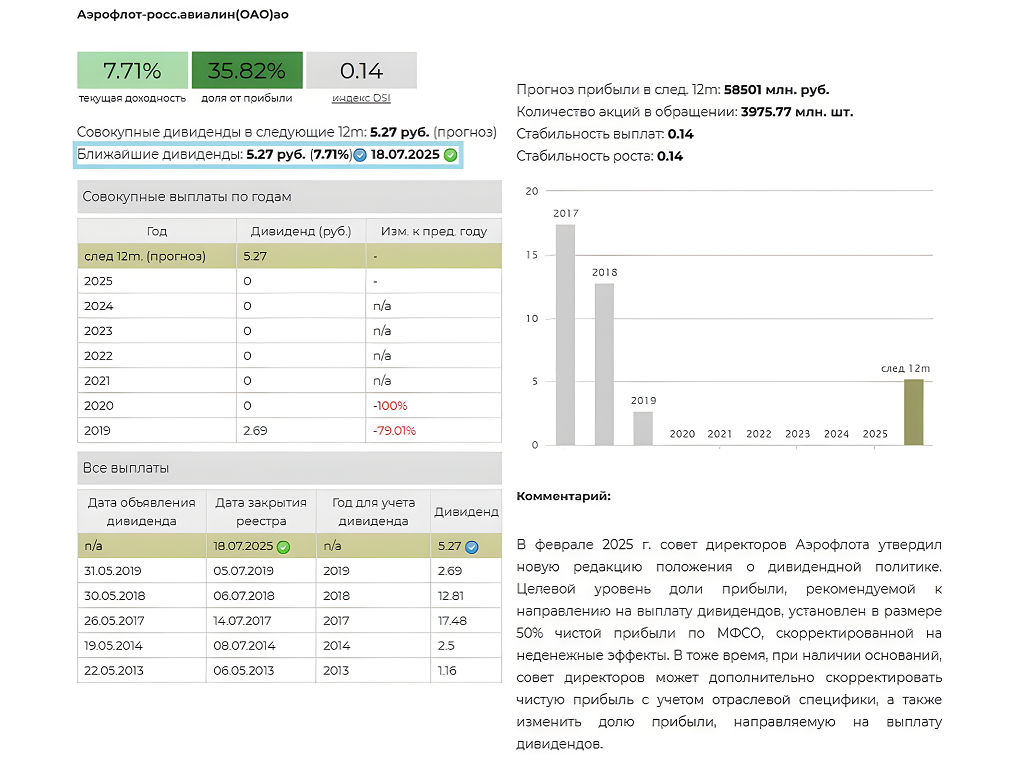This screenshot has width=1024, height=768.
Task: Click the olive 'след. 12m' forecast bar
Action: (914, 412)
